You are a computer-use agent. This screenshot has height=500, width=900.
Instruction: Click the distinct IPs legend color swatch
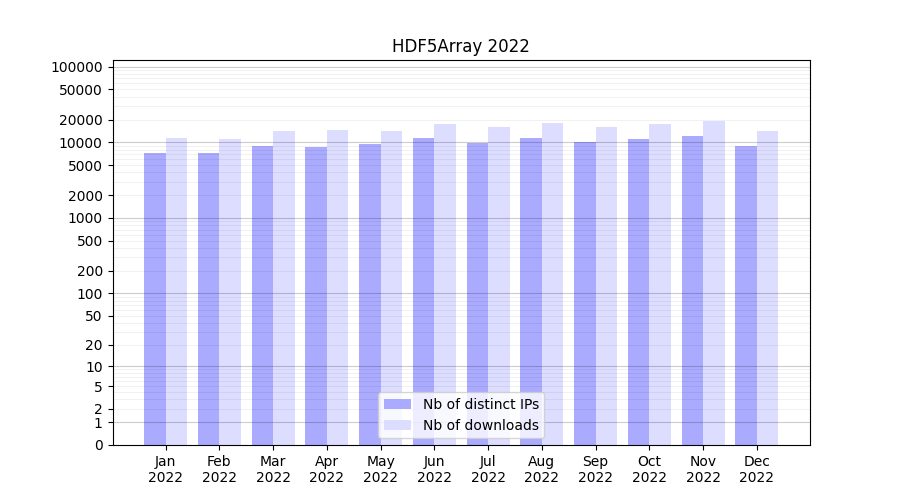click(x=397, y=404)
